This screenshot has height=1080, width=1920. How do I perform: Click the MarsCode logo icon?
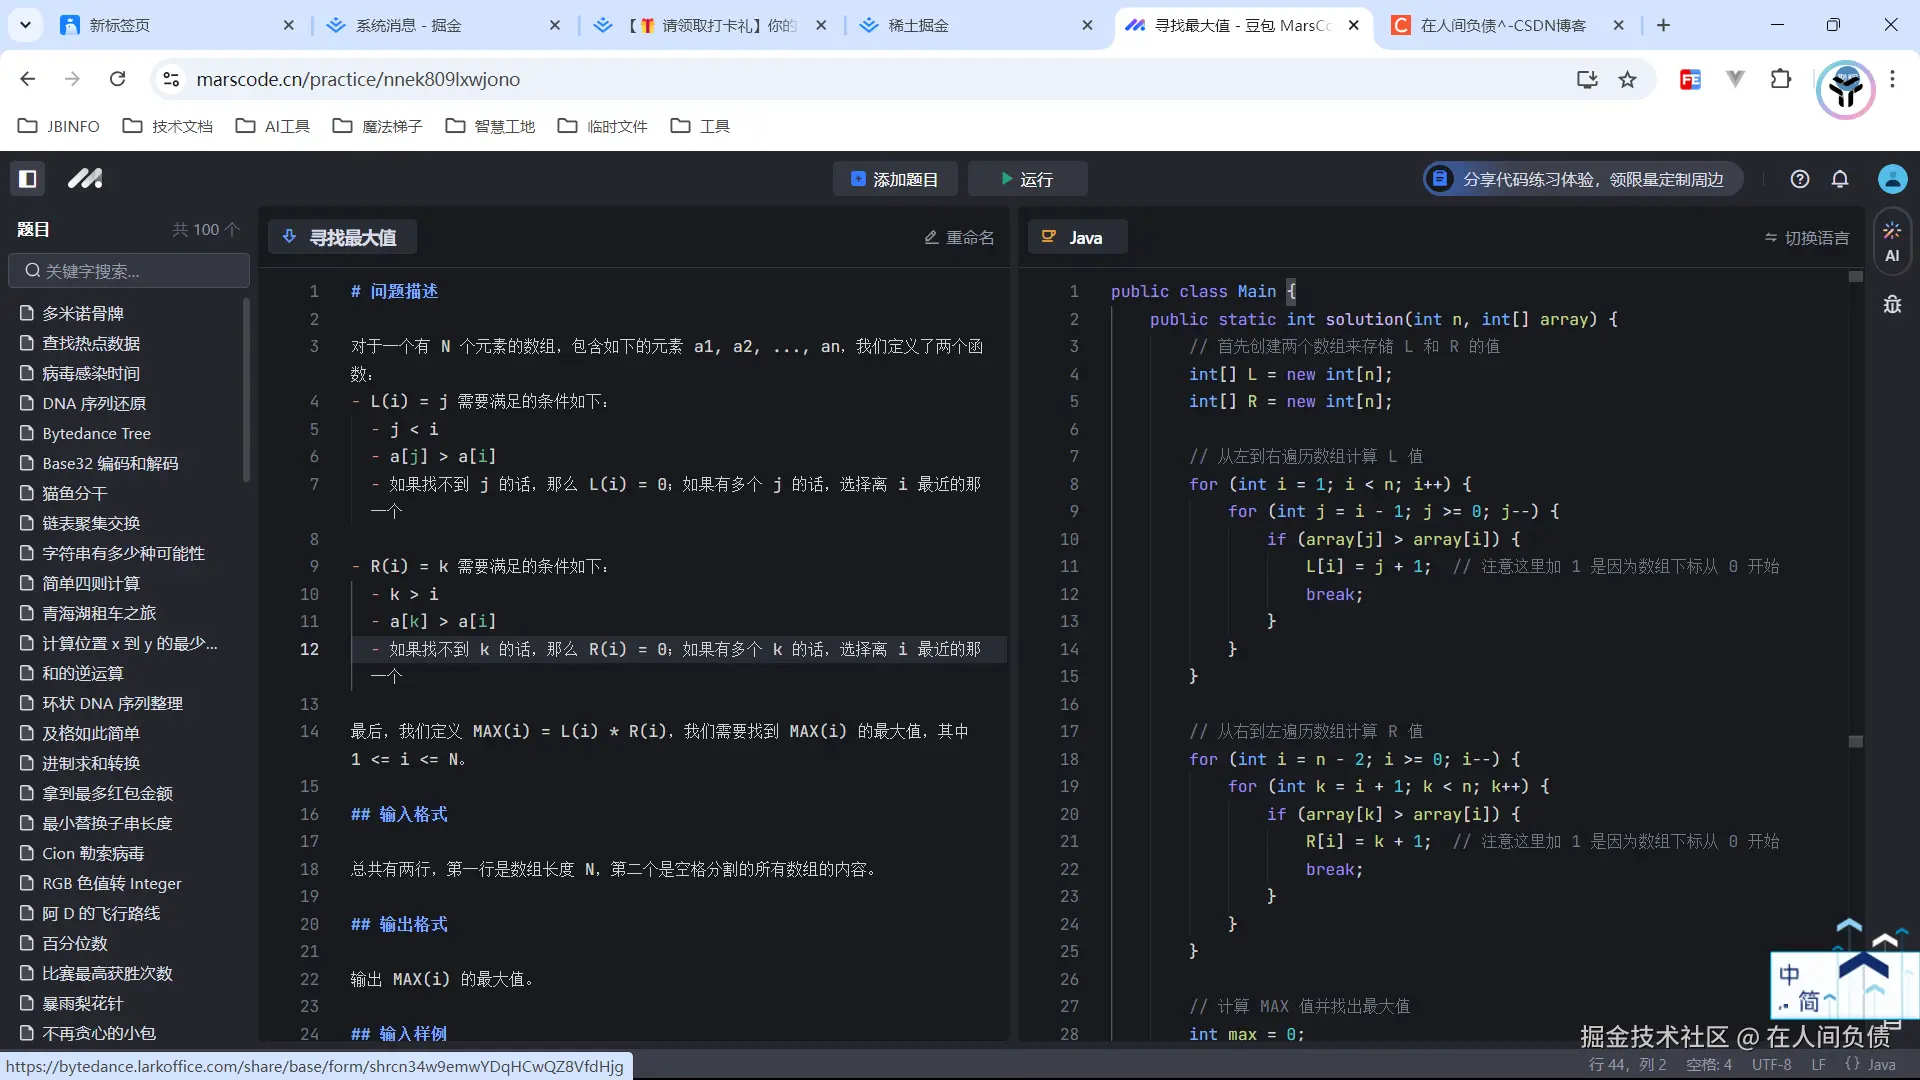[x=85, y=178]
